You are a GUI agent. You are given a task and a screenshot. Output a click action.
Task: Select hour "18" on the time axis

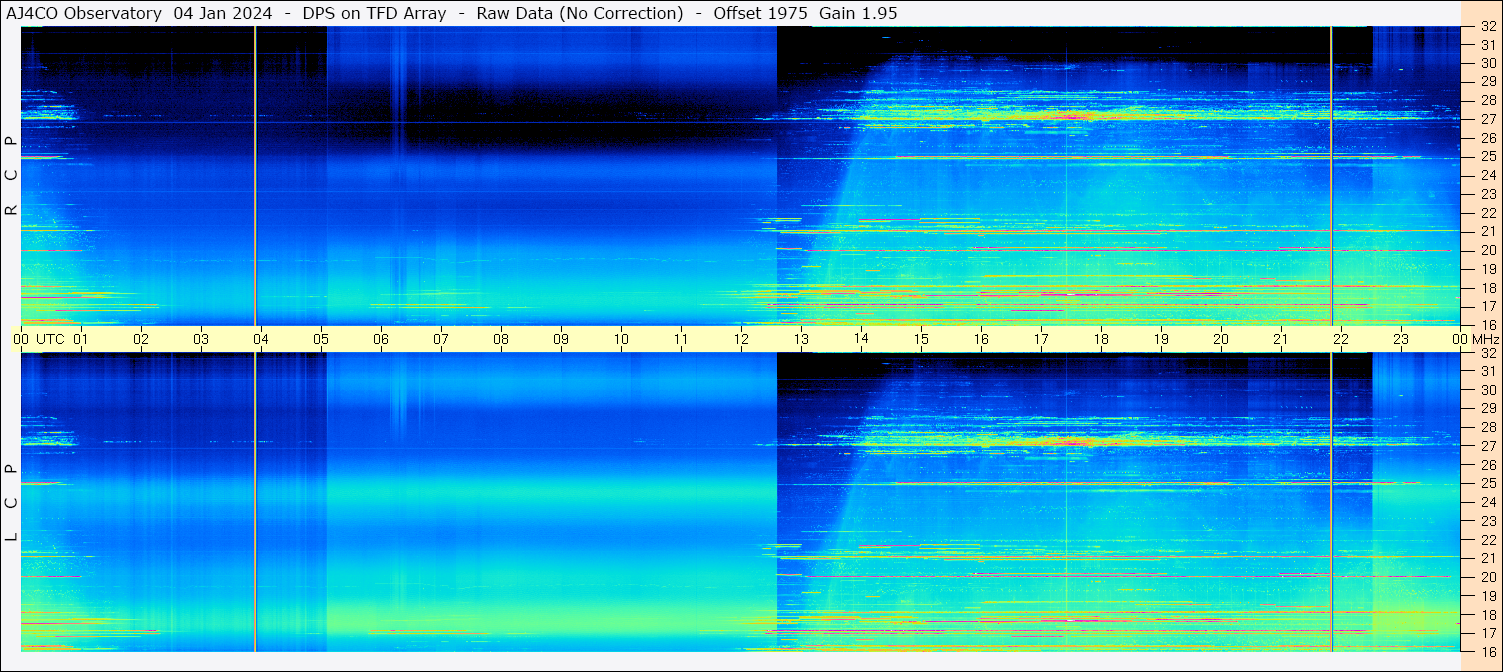pyautogui.click(x=1101, y=339)
